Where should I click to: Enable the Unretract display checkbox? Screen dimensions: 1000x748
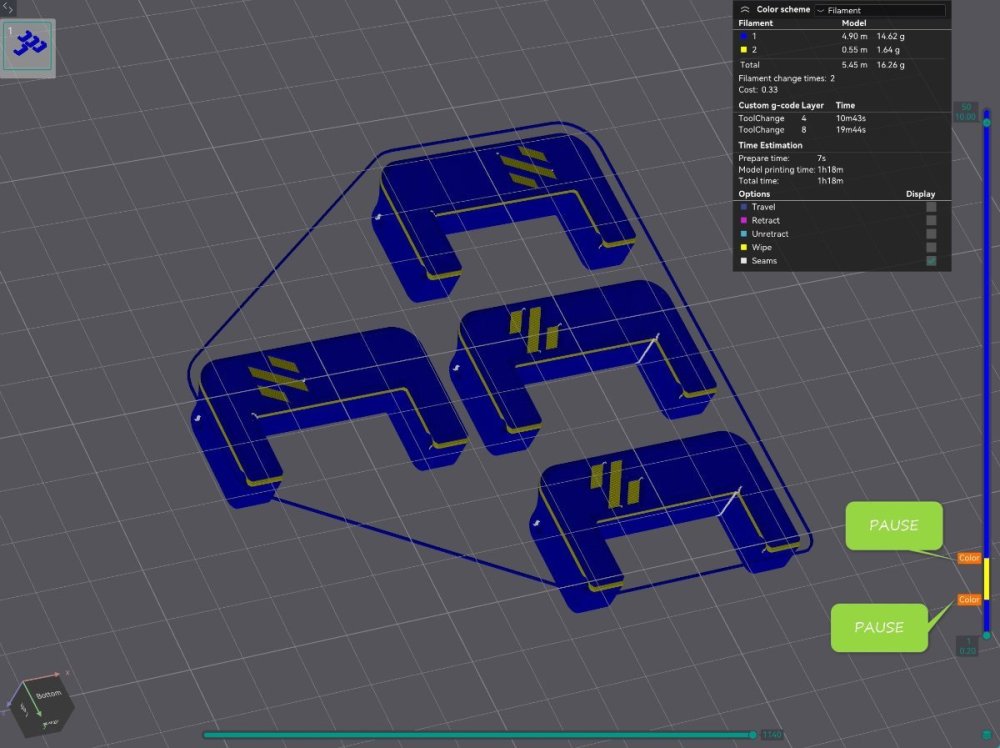(x=931, y=233)
